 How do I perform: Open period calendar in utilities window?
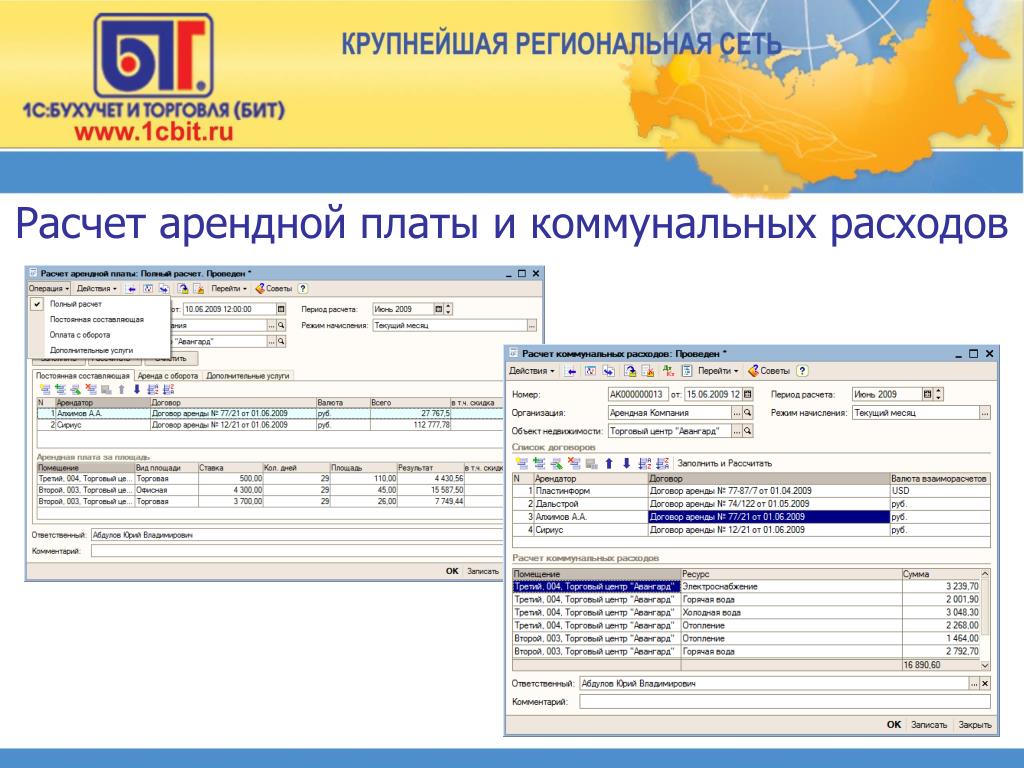pos(927,394)
